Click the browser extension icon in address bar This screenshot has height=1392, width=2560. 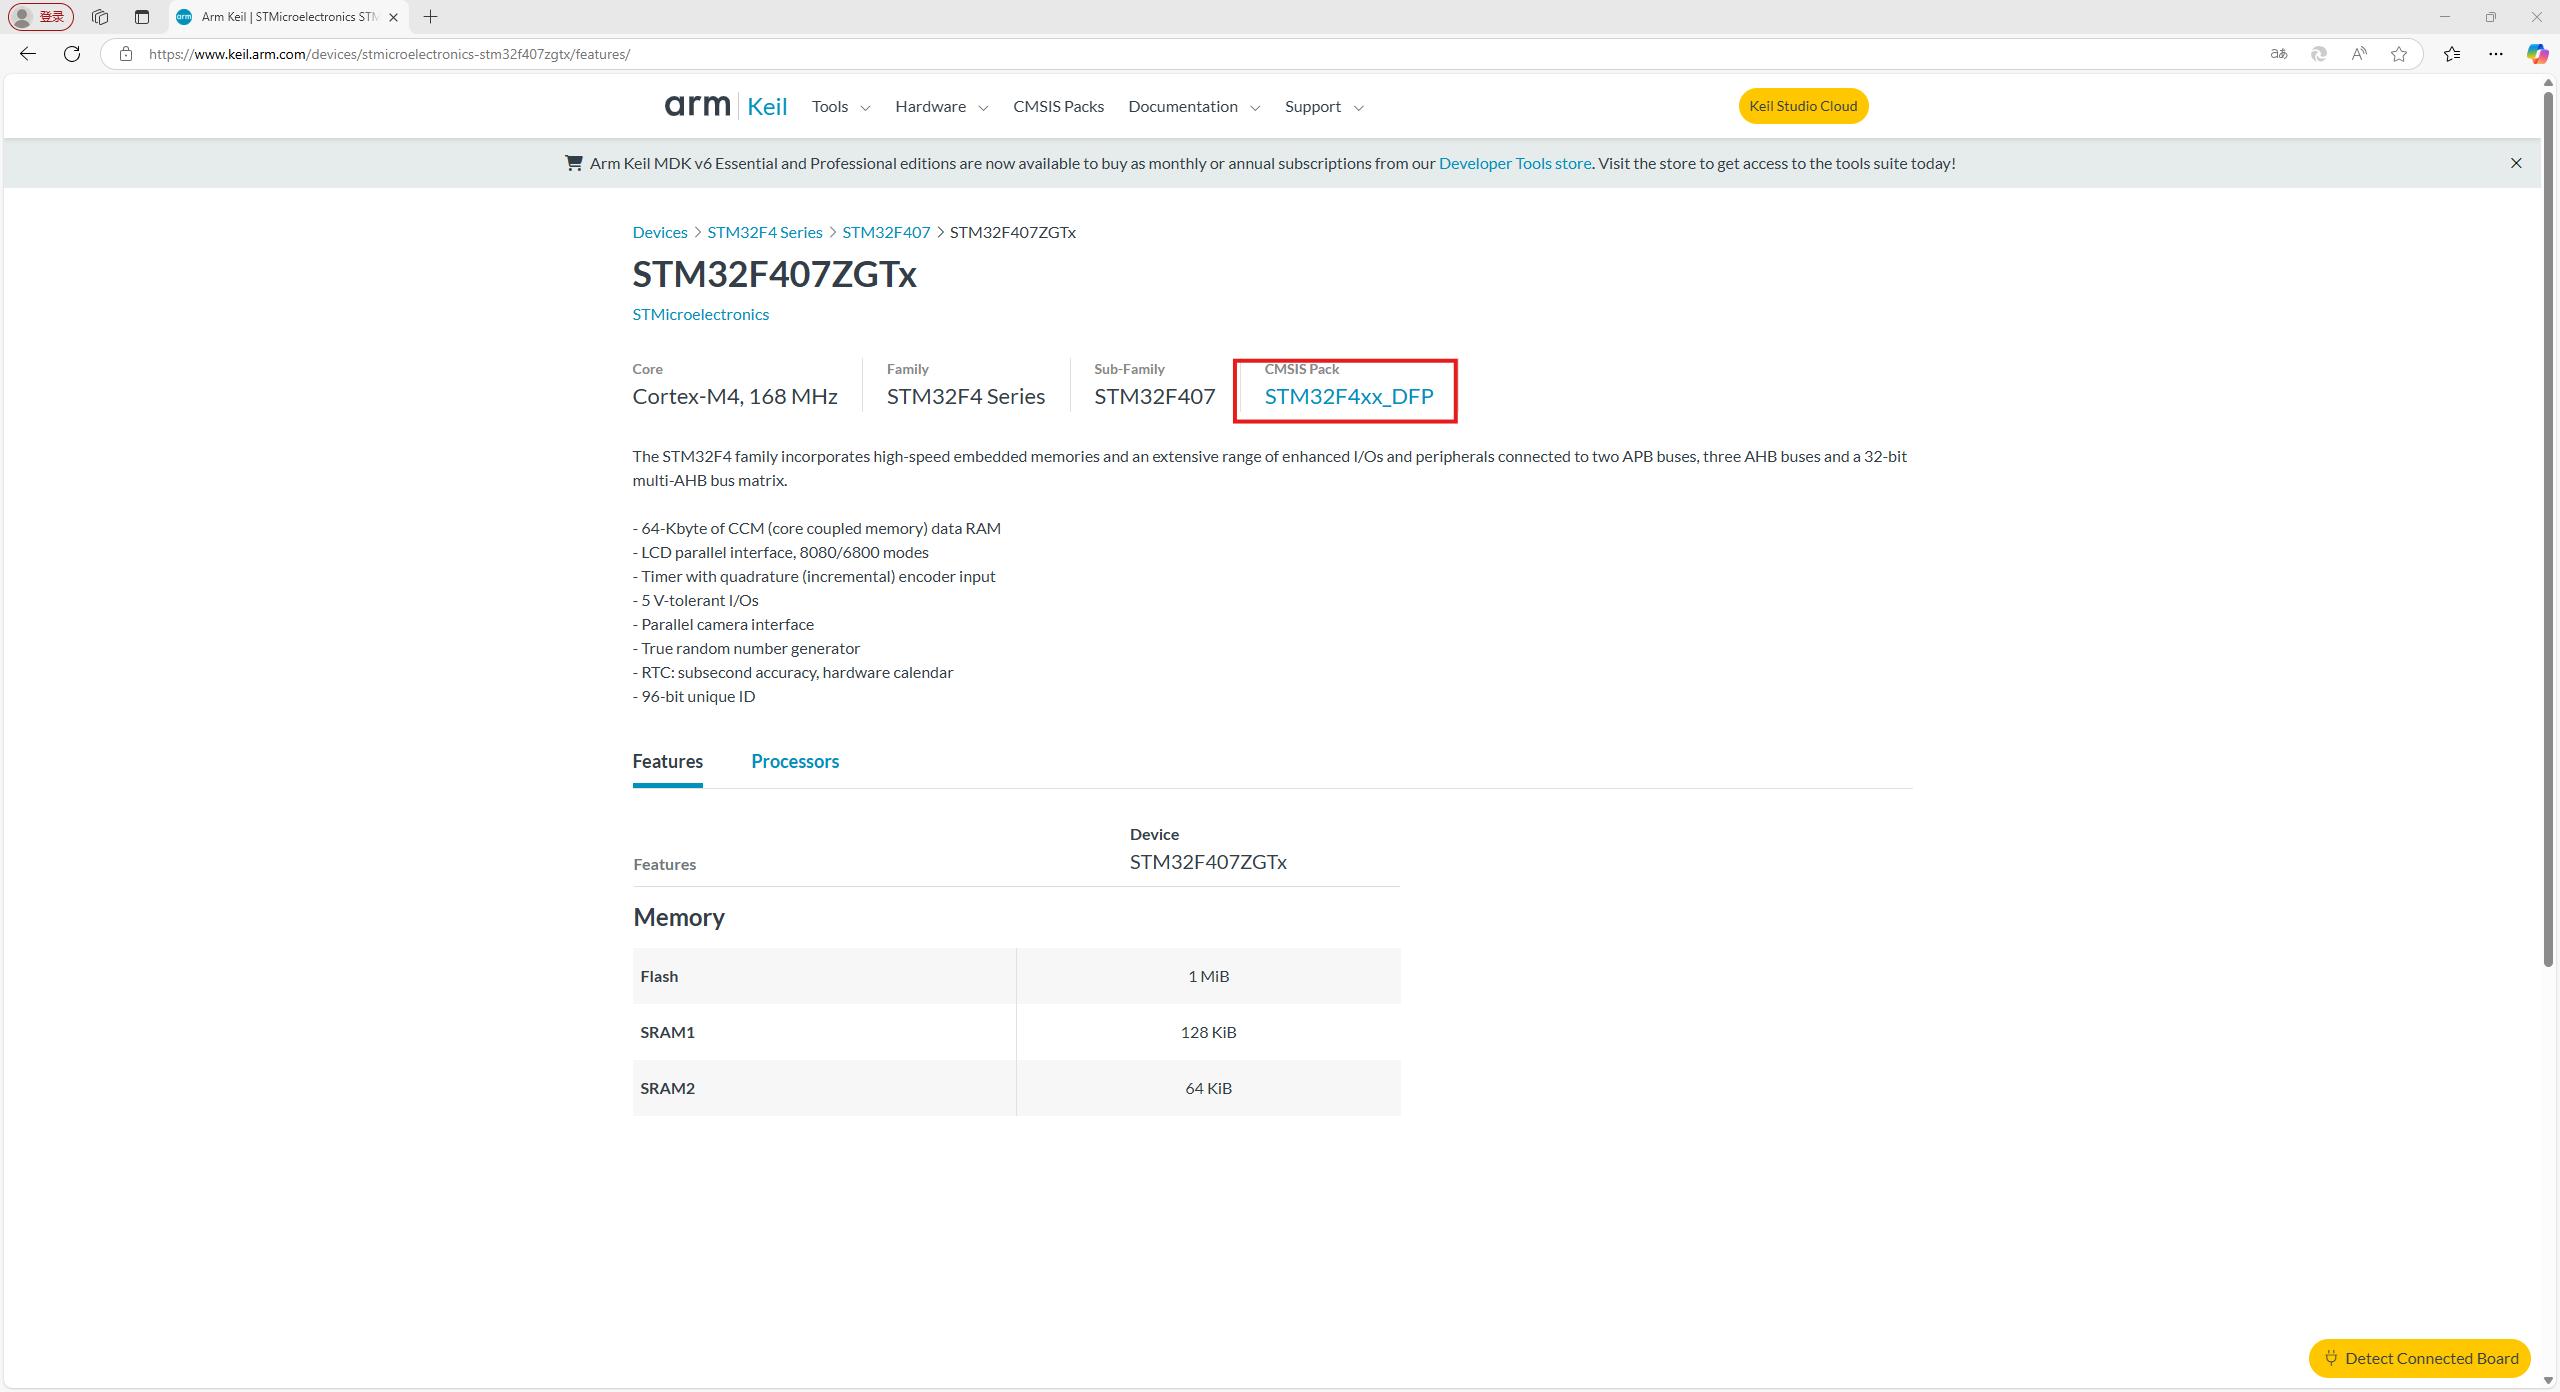coord(2319,54)
